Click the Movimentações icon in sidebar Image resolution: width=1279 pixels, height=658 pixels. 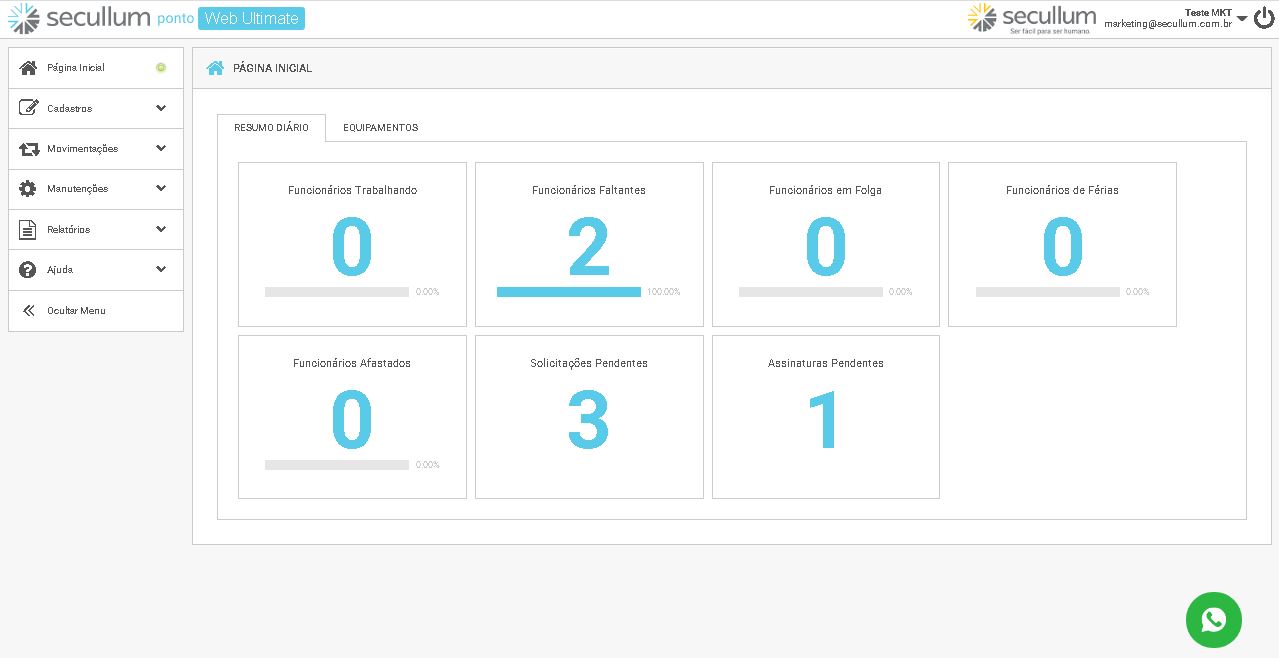tap(27, 148)
